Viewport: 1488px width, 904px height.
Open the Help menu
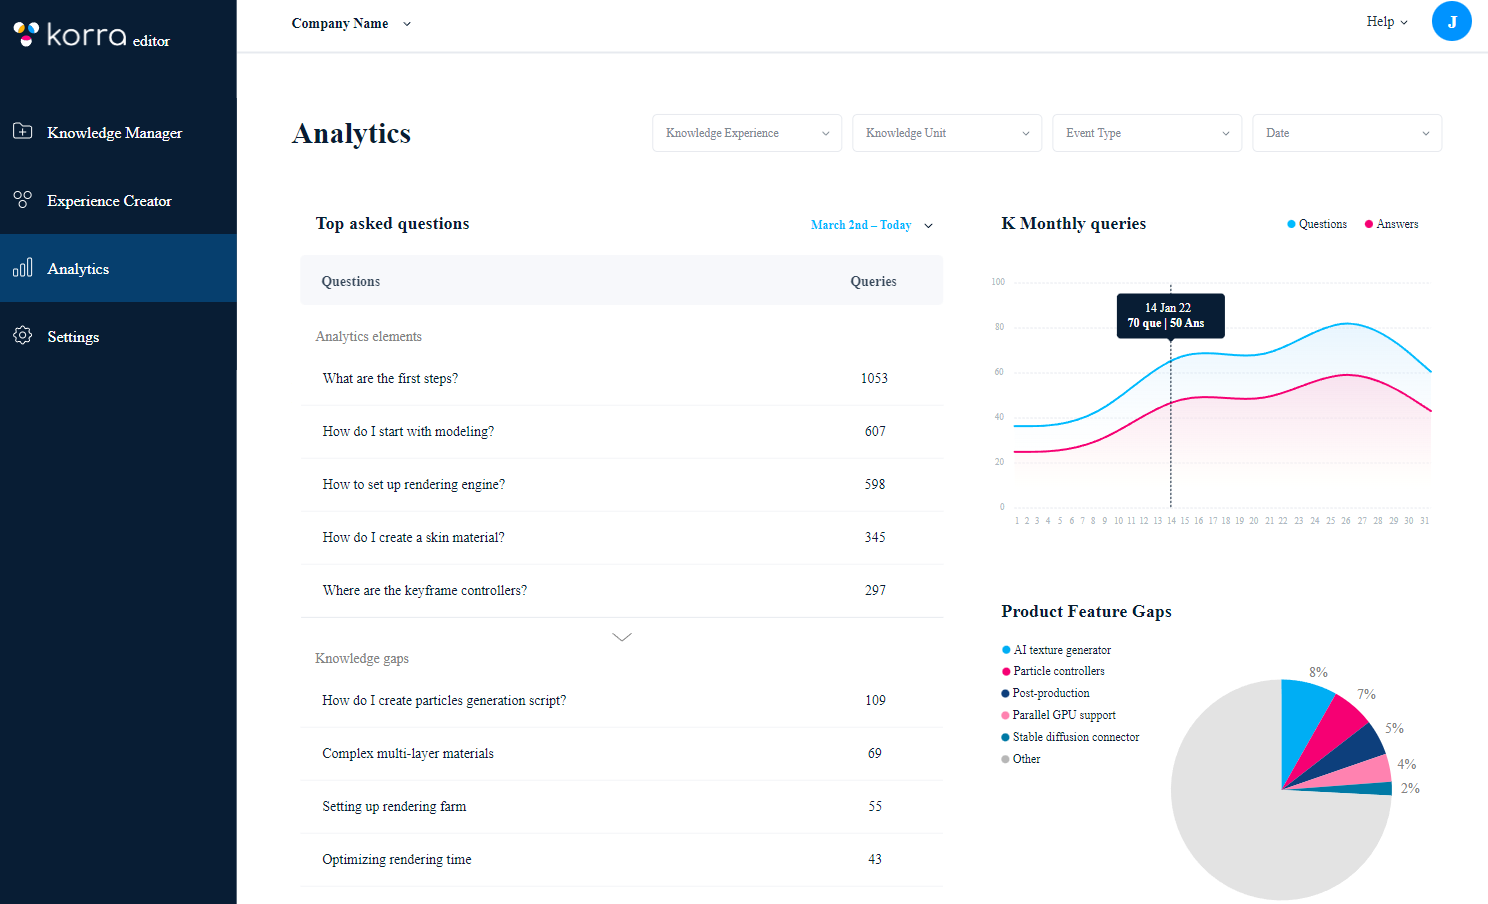[1387, 21]
